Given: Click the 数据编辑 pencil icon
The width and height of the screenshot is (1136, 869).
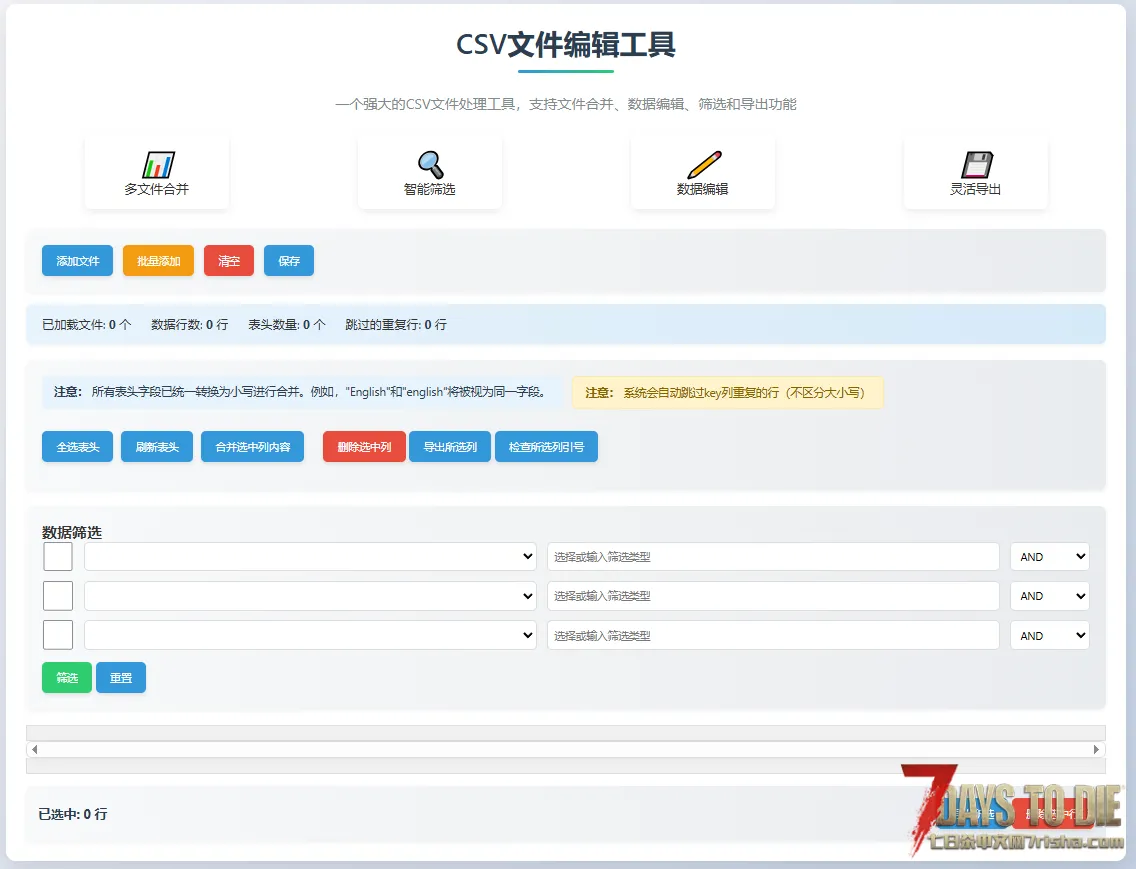Looking at the screenshot, I should (x=703, y=165).
